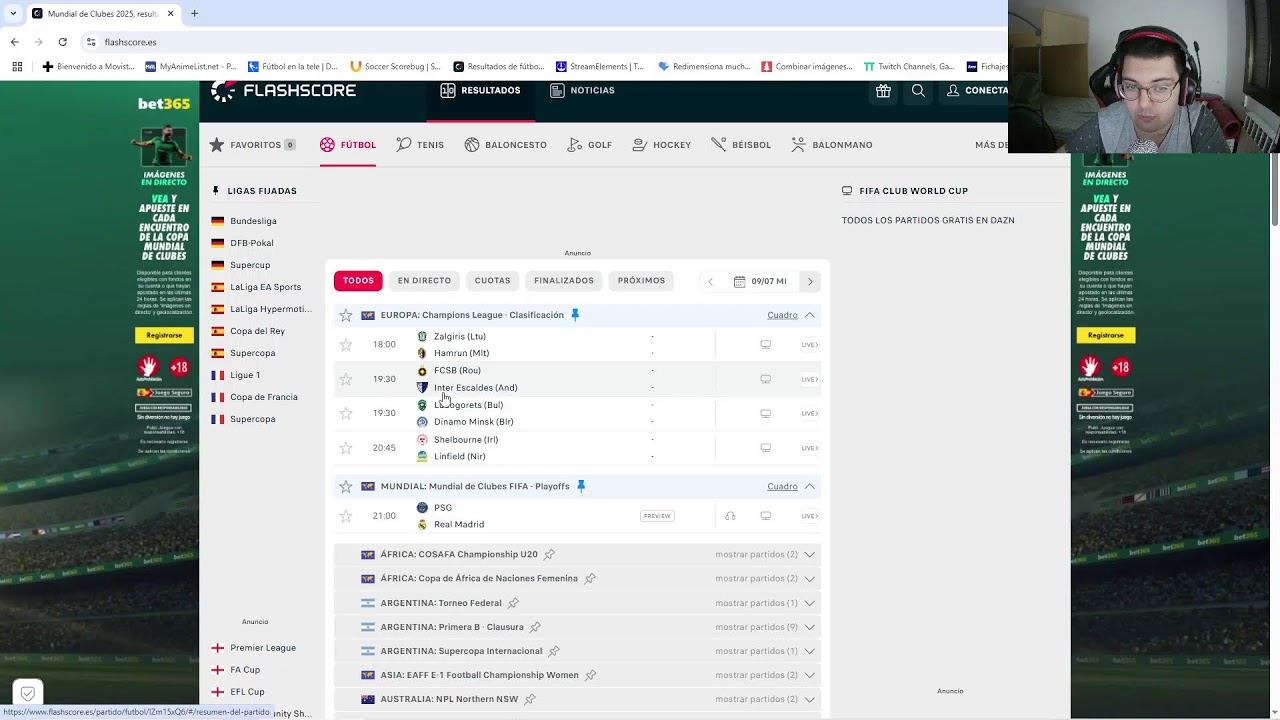
Task: Expand EAFF E-1 Football Championship Women
Action: [x=766, y=675]
